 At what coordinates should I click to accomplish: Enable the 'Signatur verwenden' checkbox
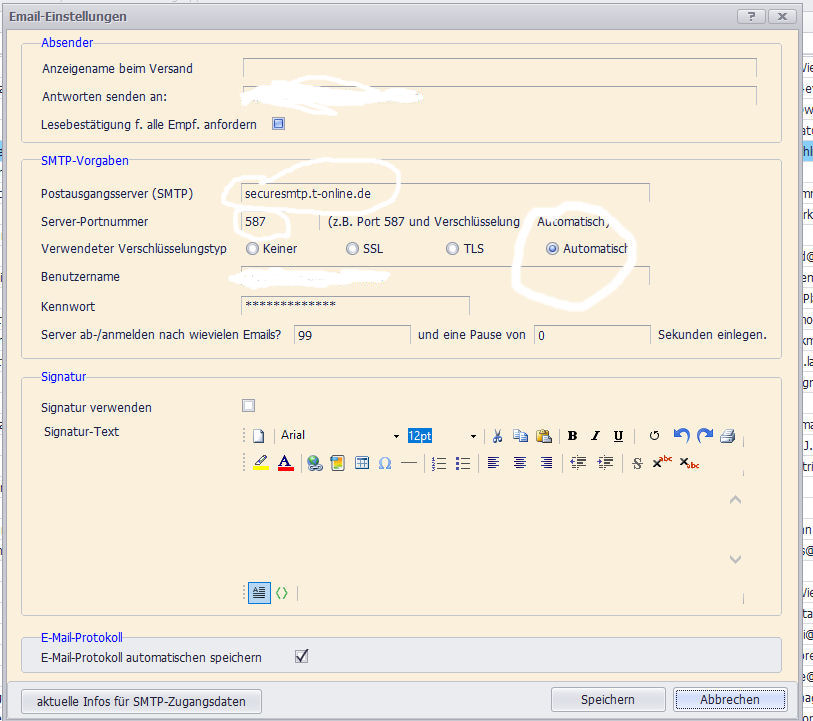click(249, 406)
